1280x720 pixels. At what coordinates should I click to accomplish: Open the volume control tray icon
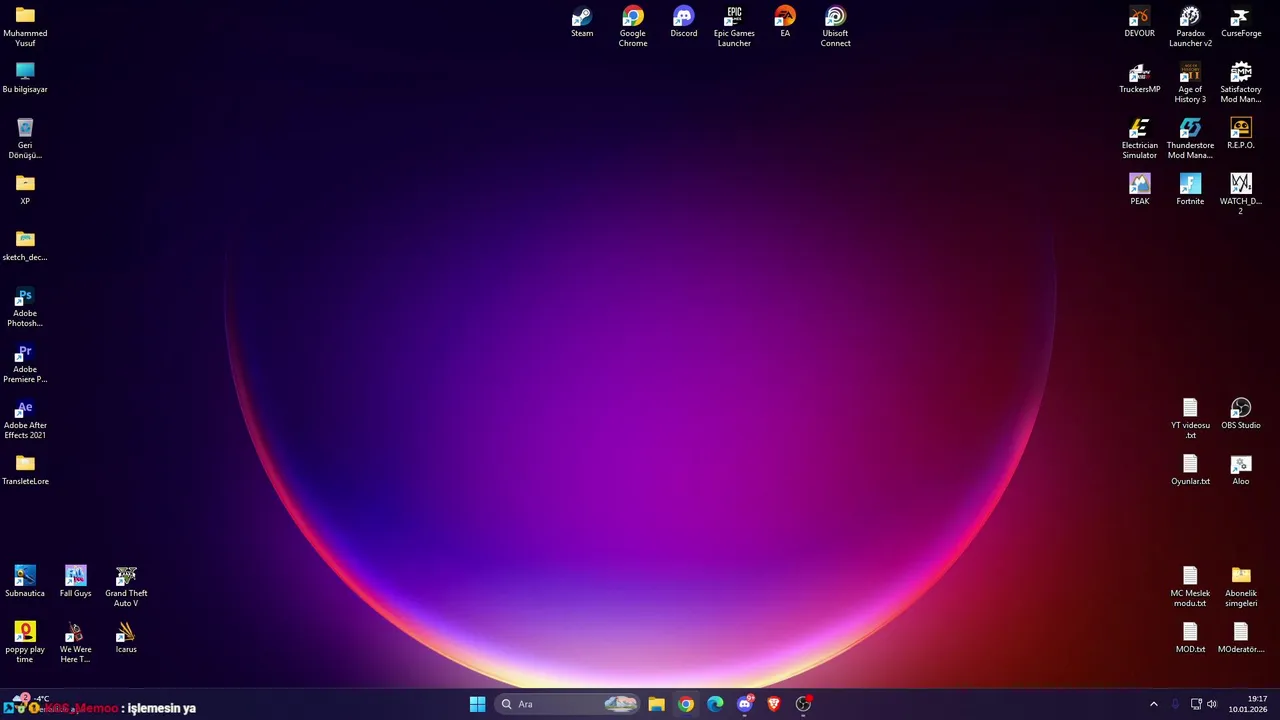(1212, 704)
